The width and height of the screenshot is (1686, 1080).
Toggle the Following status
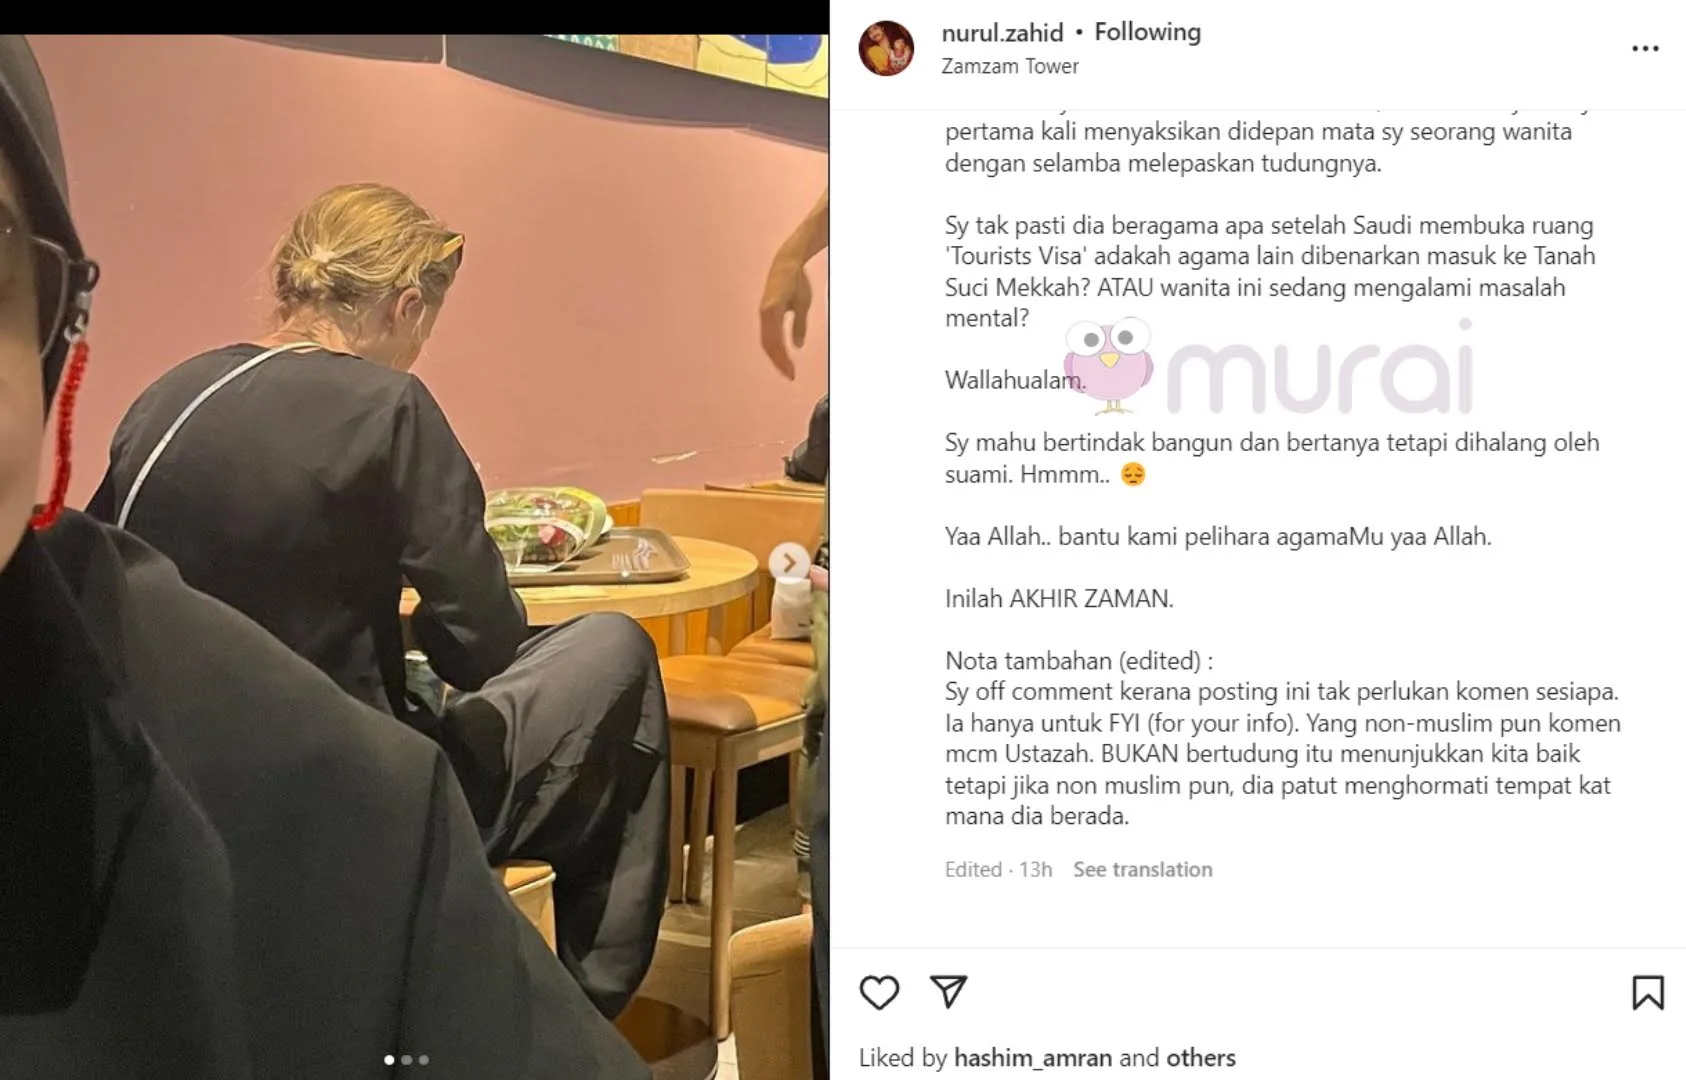click(1147, 32)
